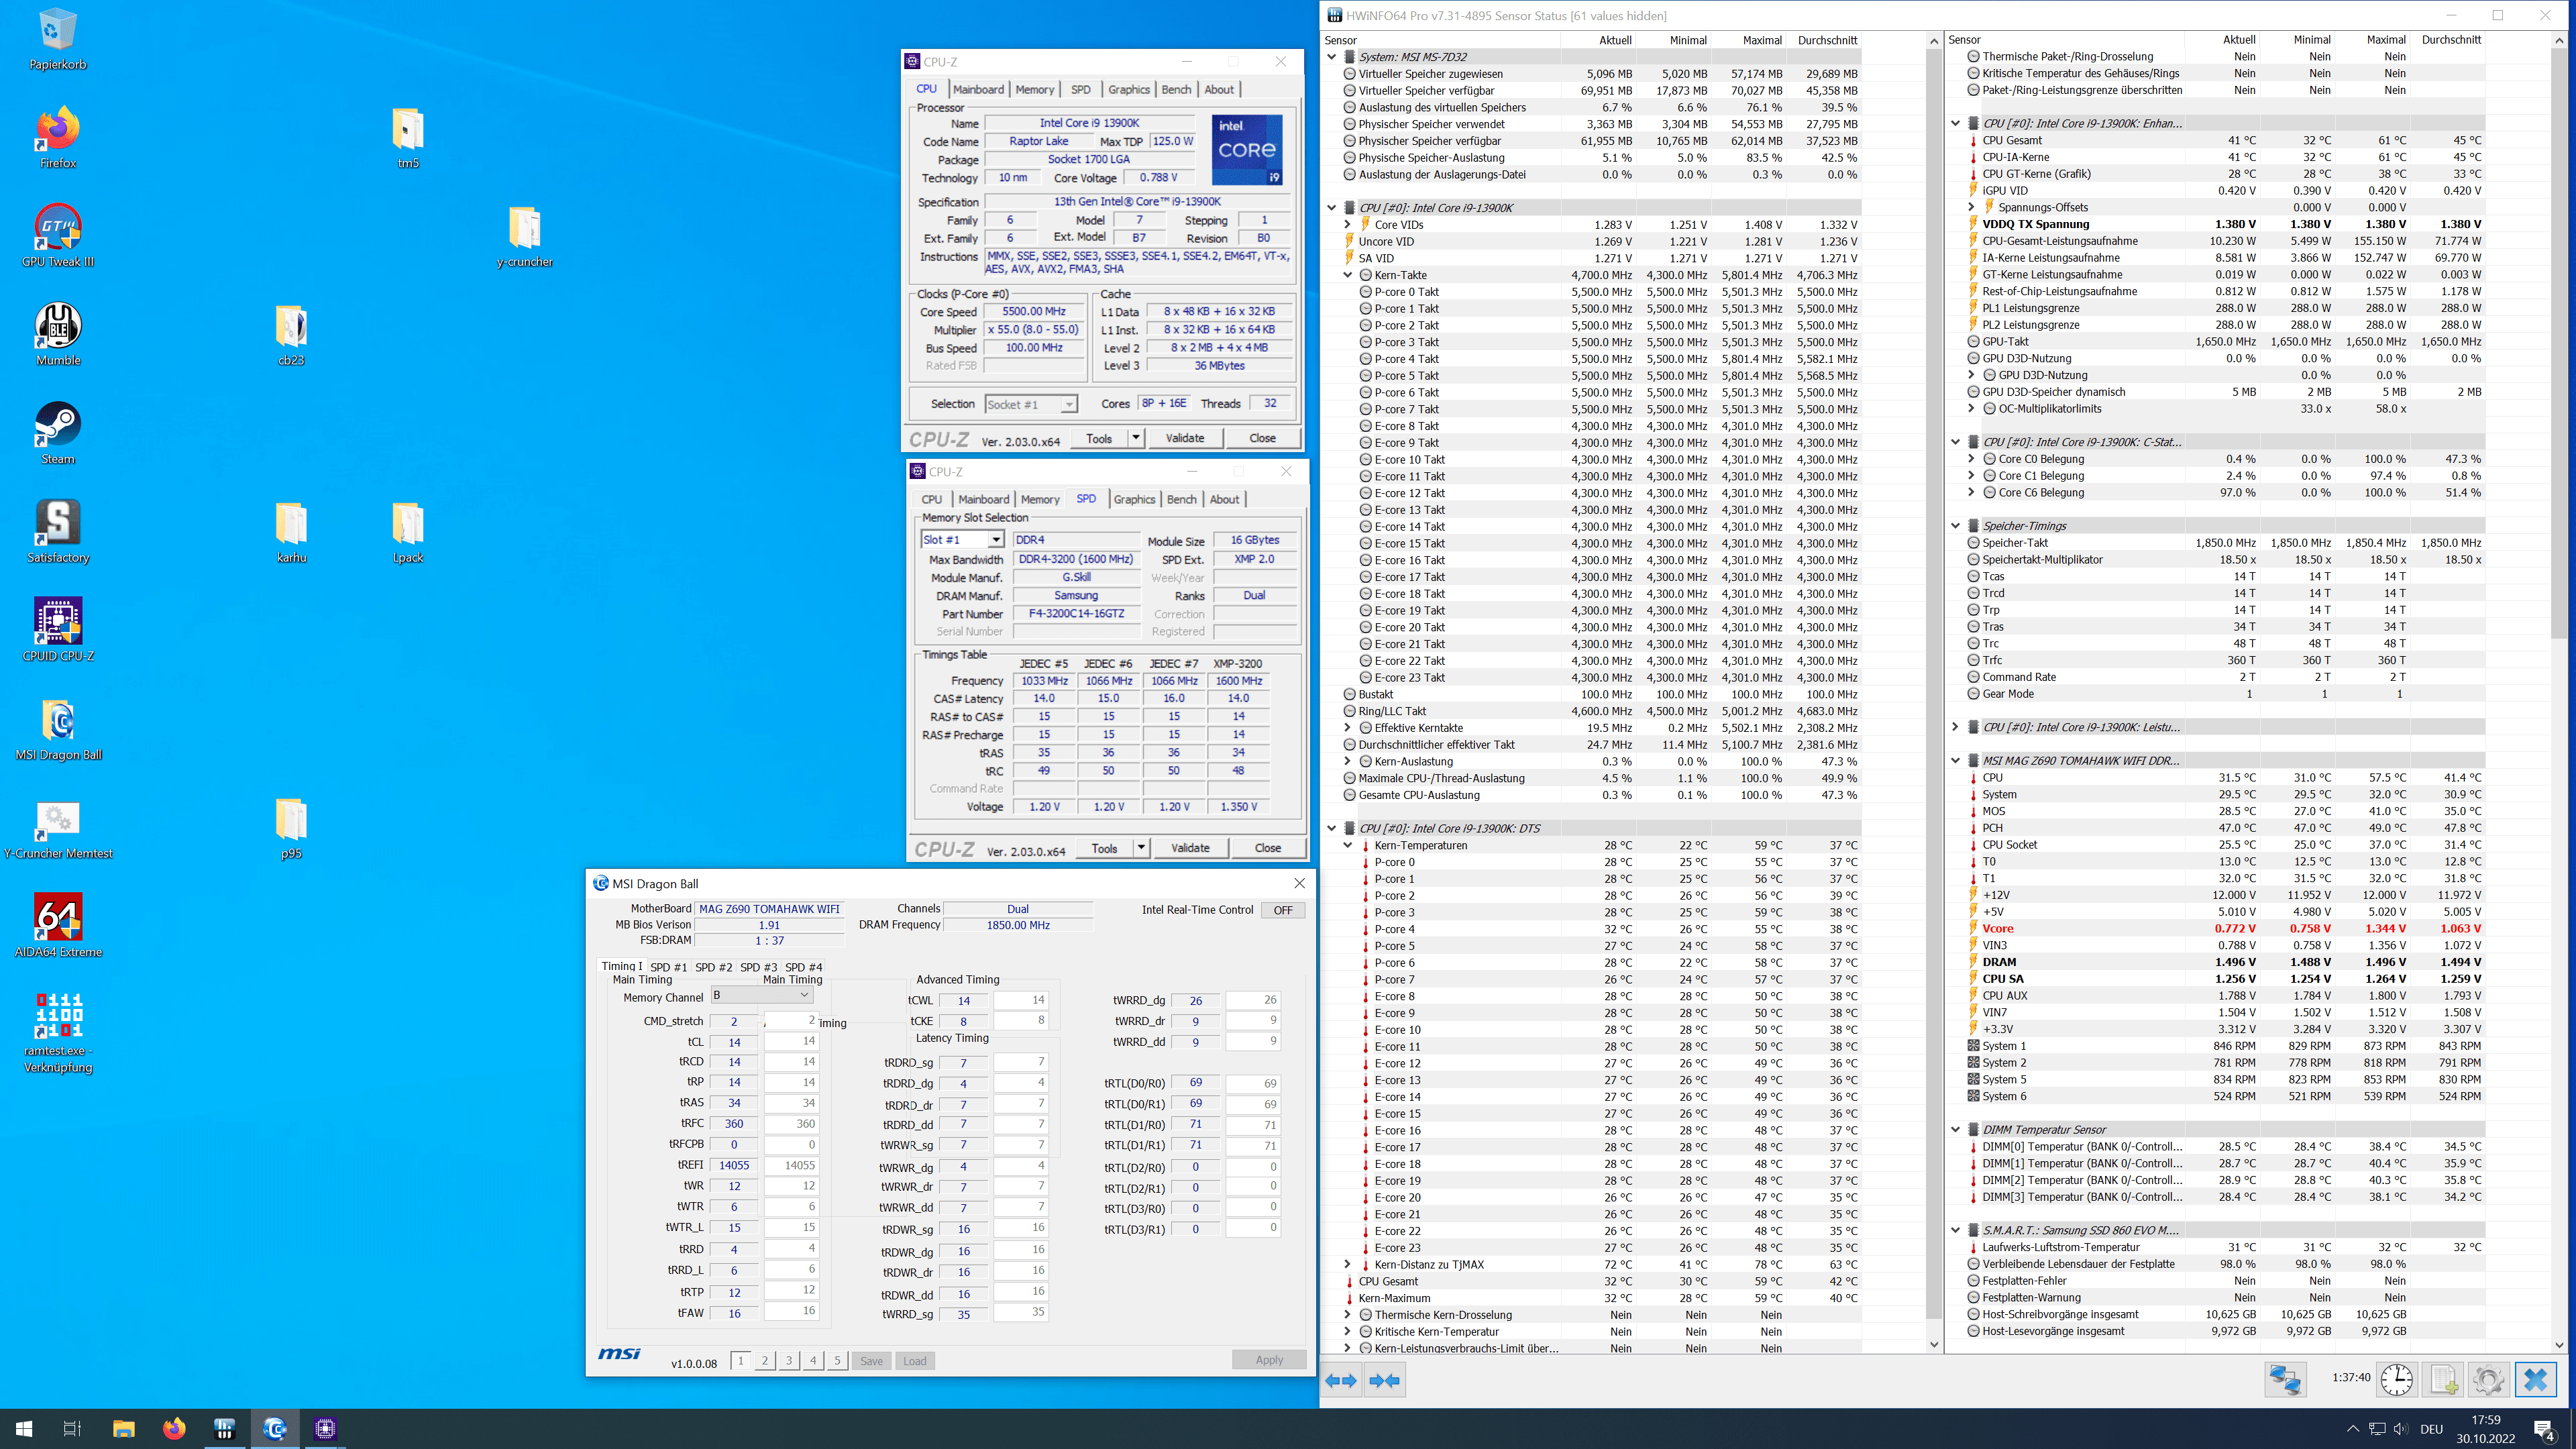
Task: Collapse the DIMM Temperatur Sensor group
Action: point(1956,1130)
